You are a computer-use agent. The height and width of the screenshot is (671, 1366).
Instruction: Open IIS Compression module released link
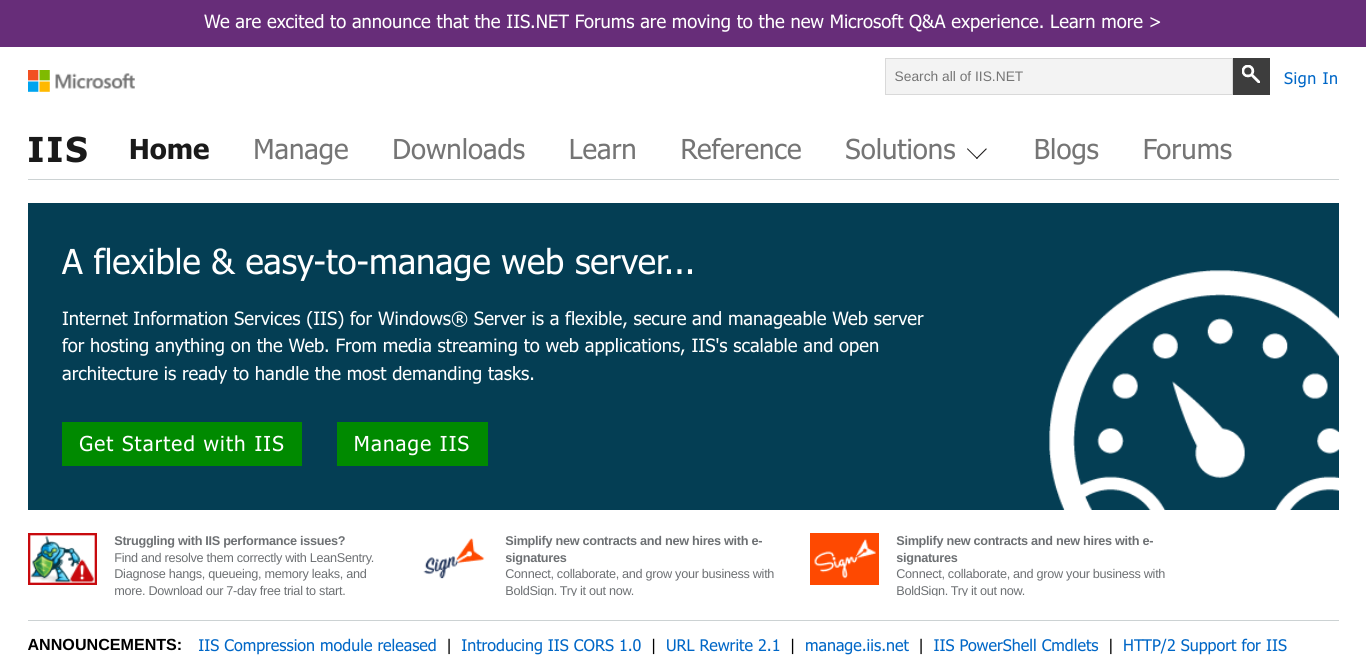coord(317,645)
